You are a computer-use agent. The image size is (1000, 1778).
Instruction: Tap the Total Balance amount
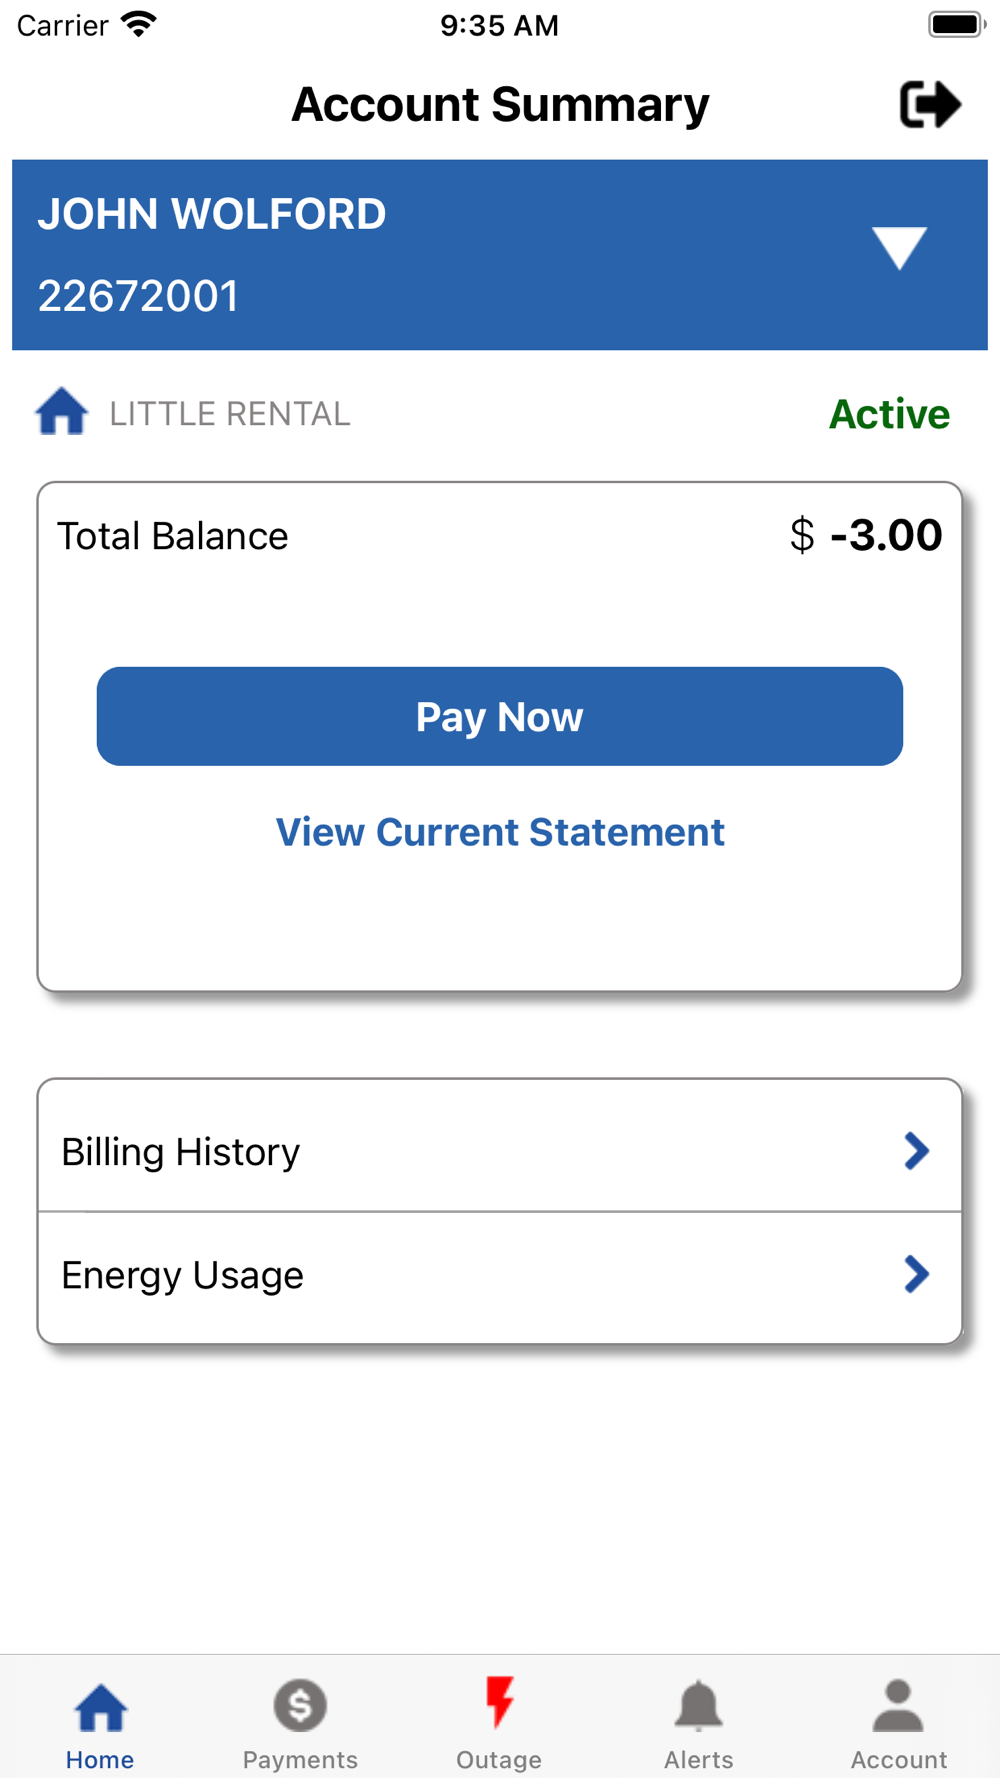tap(866, 536)
